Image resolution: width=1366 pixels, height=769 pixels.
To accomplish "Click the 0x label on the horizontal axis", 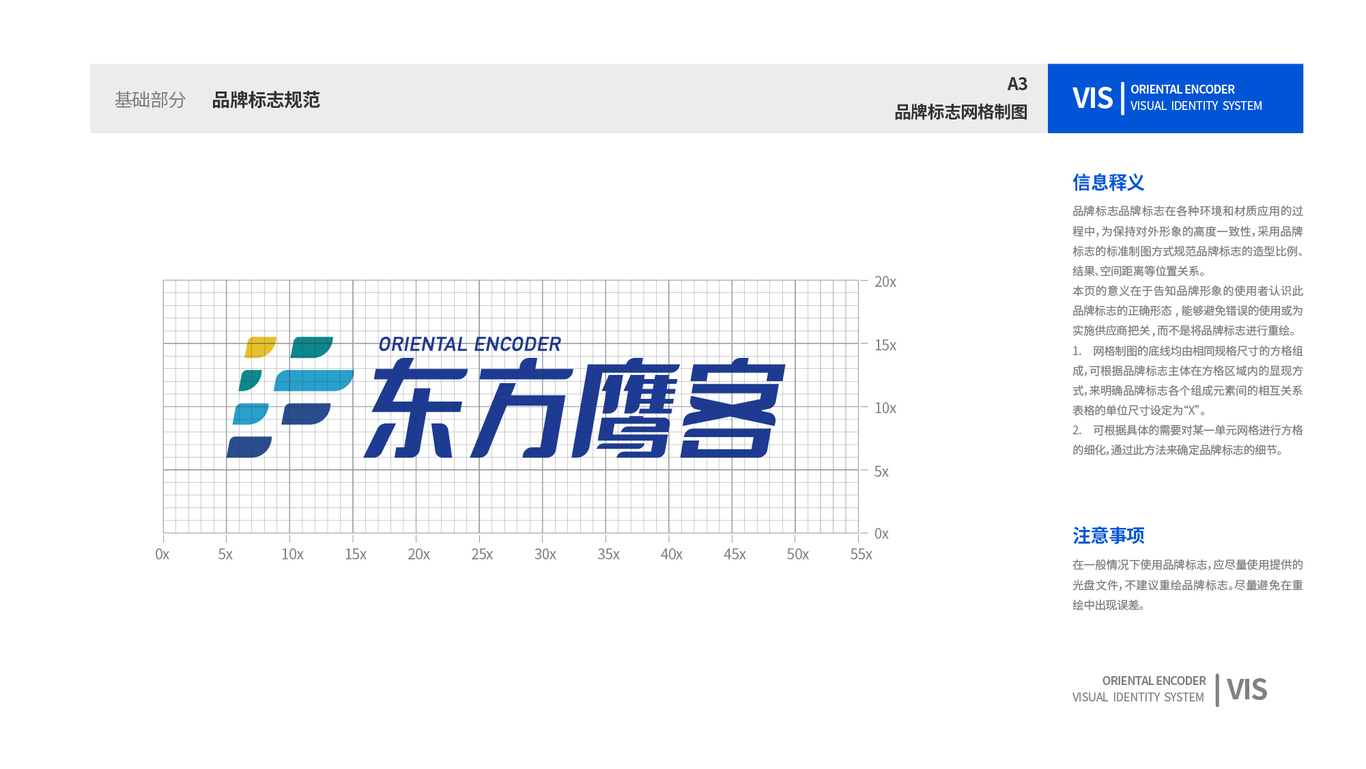I will tap(162, 554).
